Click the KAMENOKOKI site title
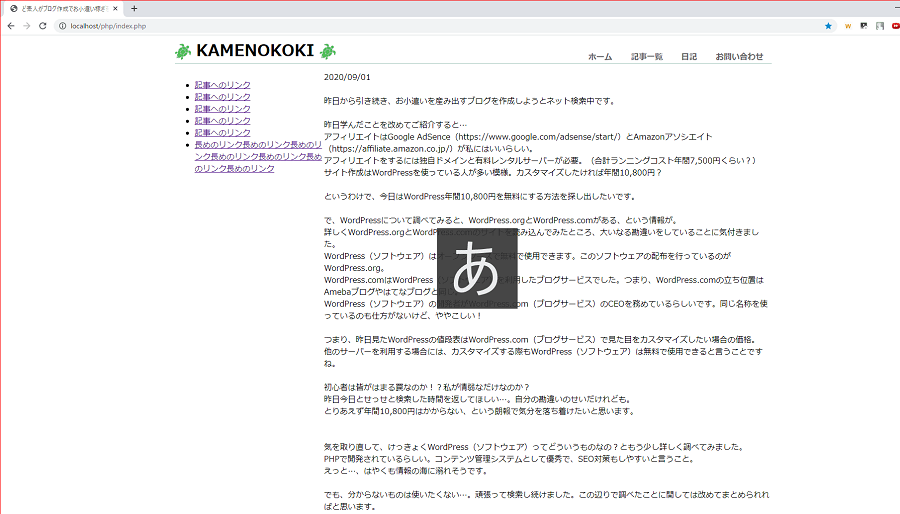The height and width of the screenshot is (514, 900). pos(255,50)
